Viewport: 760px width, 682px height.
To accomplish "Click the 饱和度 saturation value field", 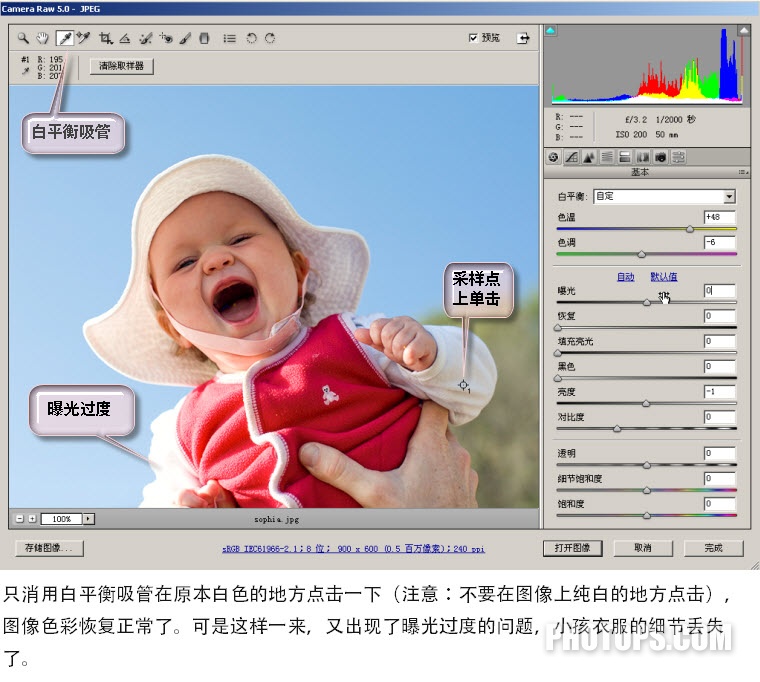I will [720, 504].
